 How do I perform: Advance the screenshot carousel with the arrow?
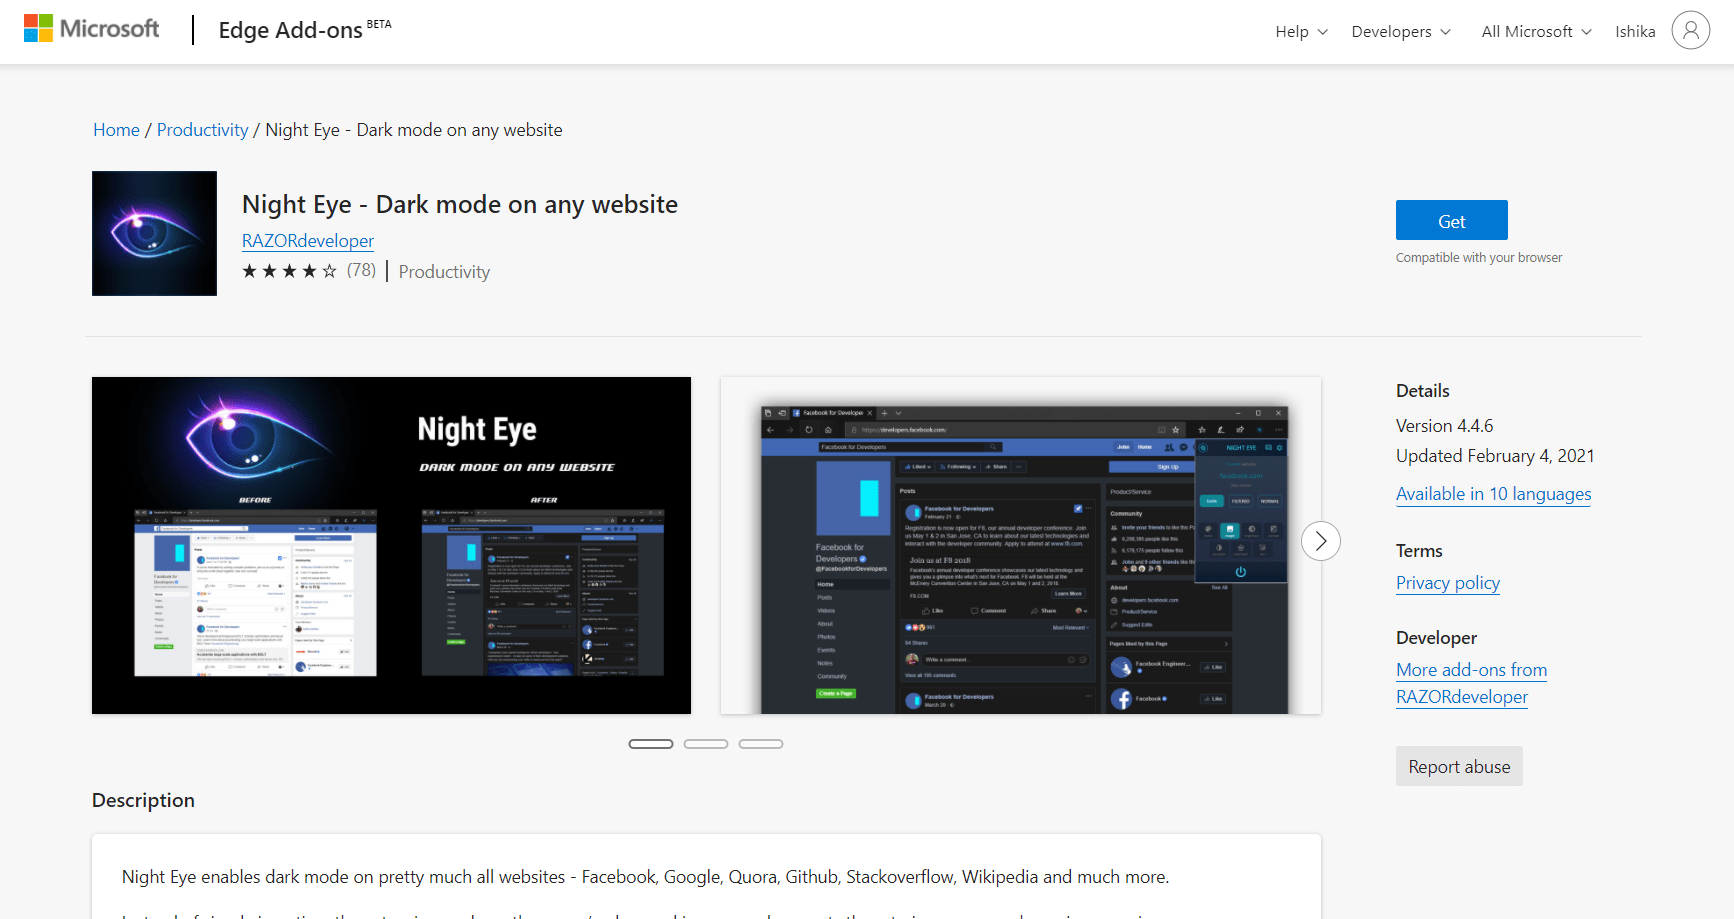pyautogui.click(x=1321, y=540)
